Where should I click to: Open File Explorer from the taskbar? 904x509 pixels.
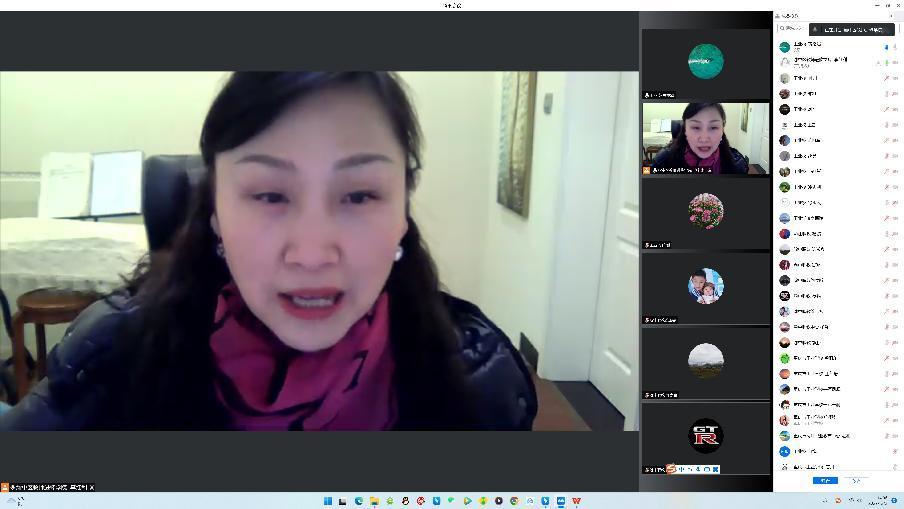pyautogui.click(x=374, y=501)
